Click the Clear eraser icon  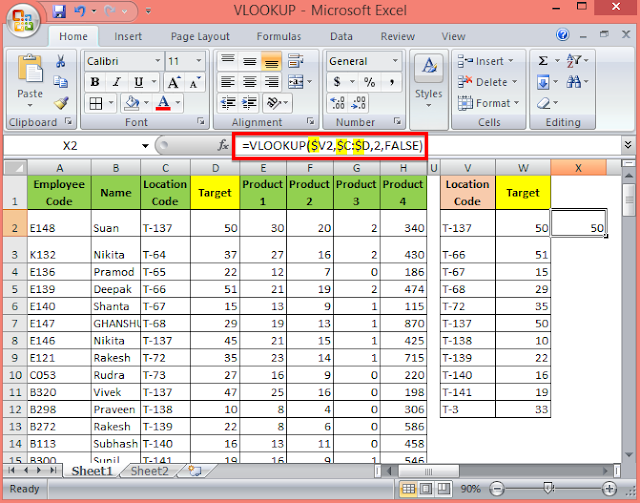tap(544, 103)
